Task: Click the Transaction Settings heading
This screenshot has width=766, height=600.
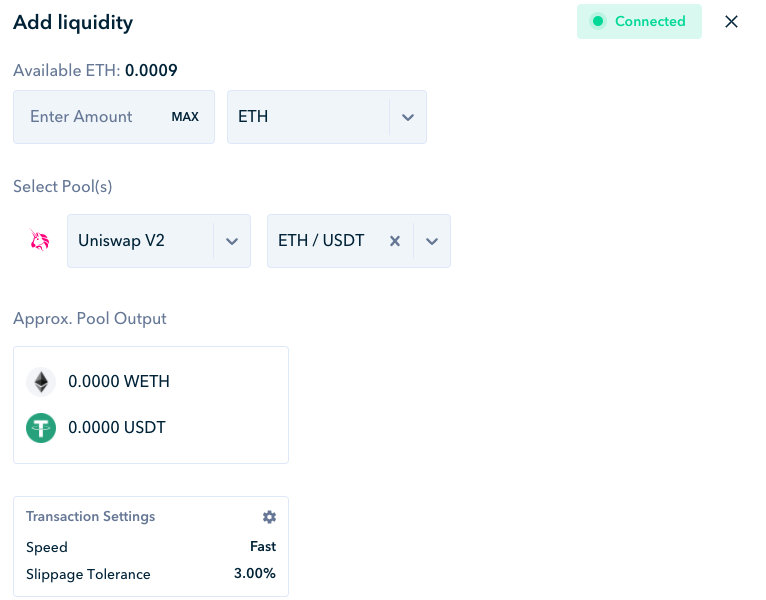Action: [91, 517]
